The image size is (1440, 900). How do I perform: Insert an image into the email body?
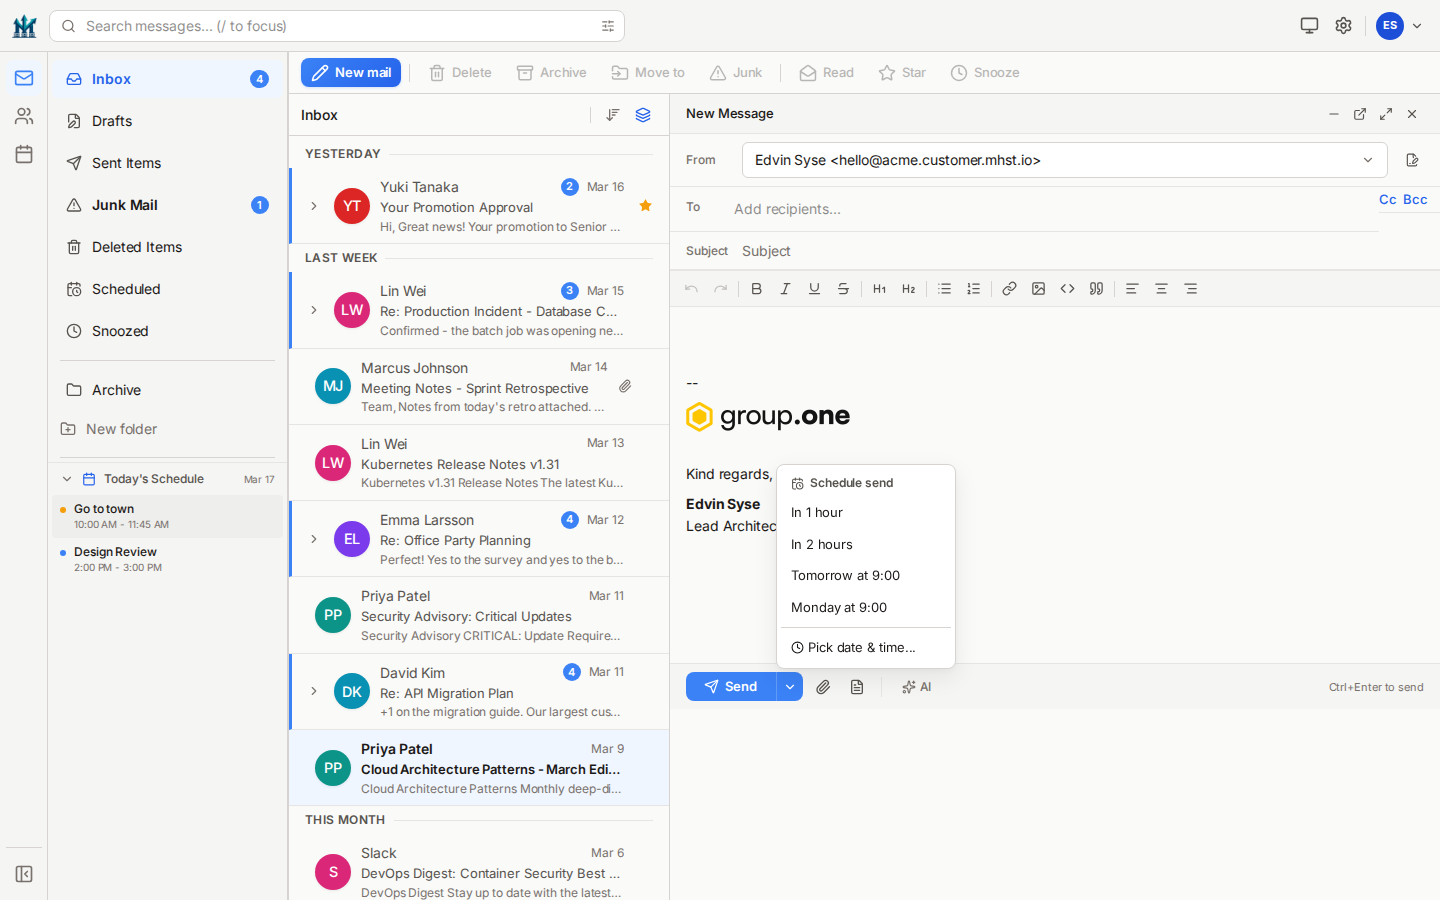tap(1038, 289)
